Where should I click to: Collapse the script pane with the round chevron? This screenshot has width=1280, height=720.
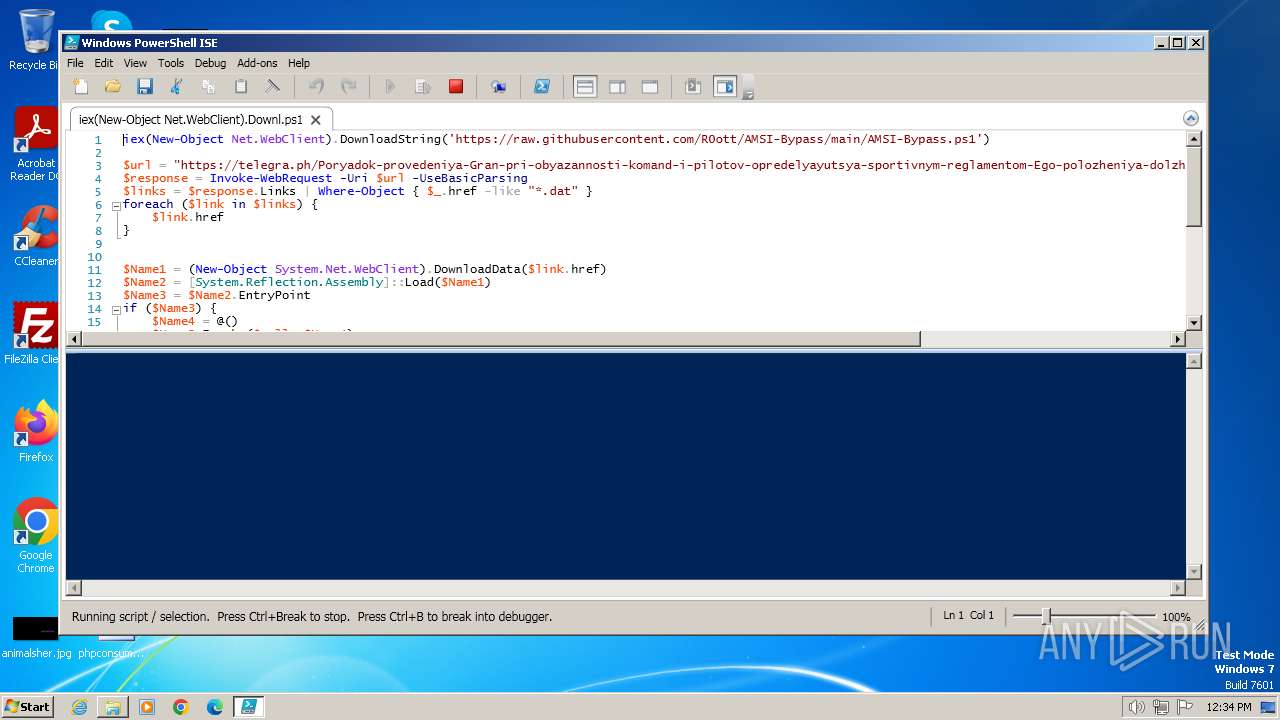pos(1190,118)
